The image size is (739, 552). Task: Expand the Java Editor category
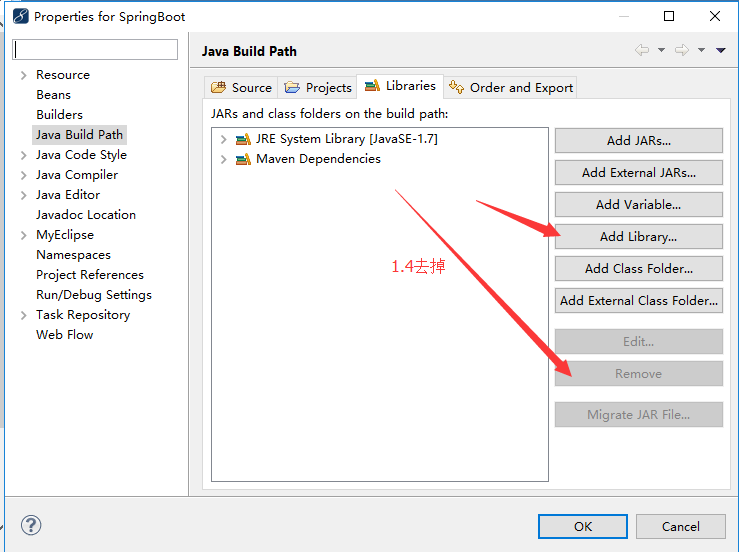pos(24,195)
